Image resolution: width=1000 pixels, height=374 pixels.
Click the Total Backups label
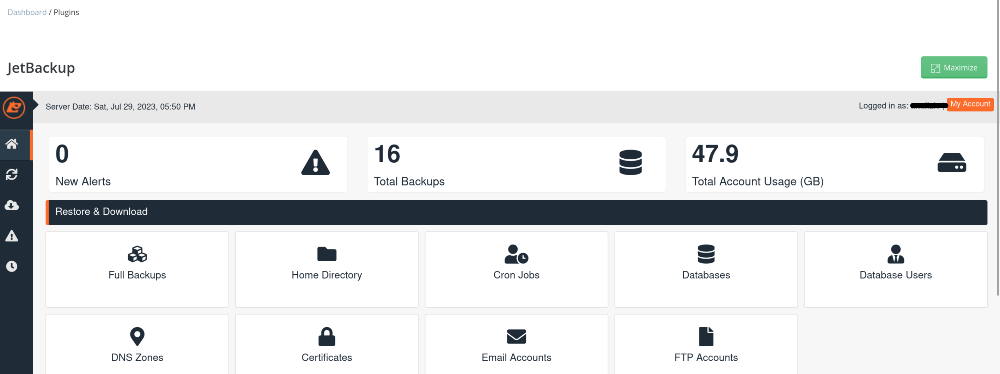[409, 181]
